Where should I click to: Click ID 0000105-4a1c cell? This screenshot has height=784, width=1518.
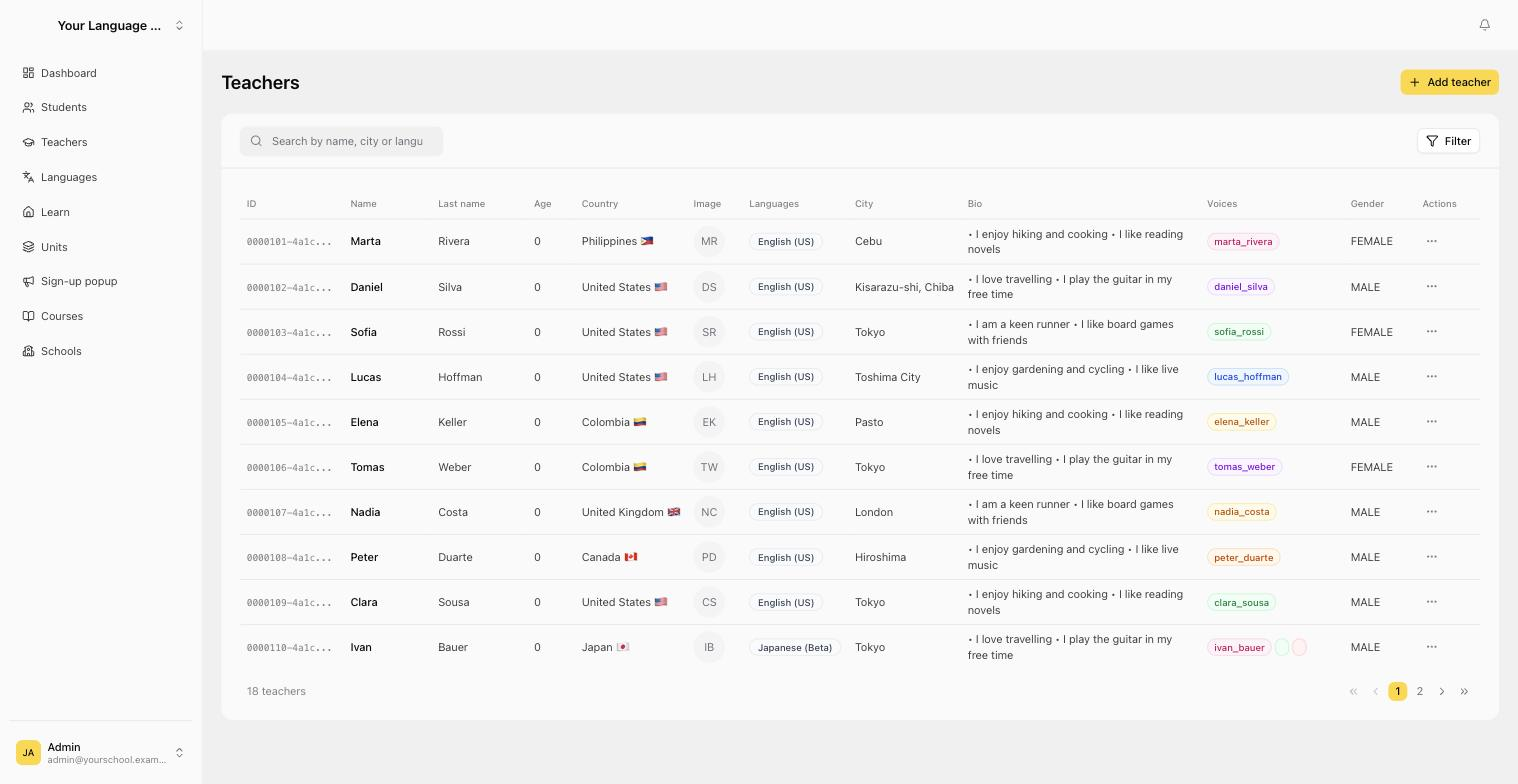[x=289, y=422]
